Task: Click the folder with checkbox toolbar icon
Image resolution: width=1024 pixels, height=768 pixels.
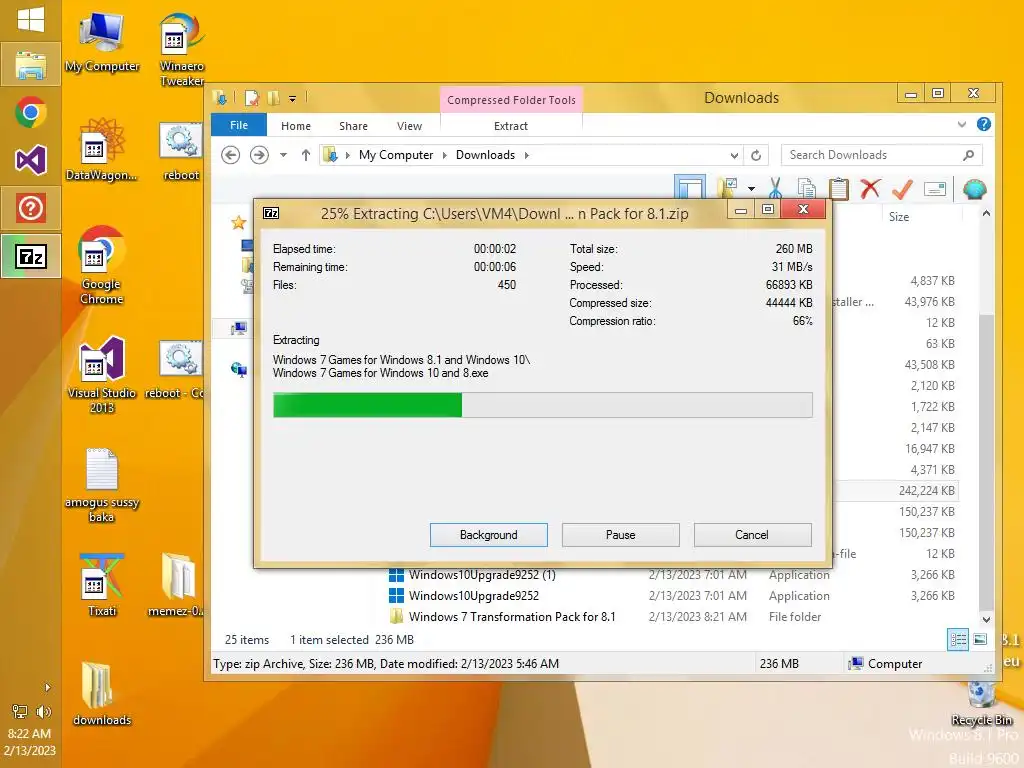Action: point(728,188)
